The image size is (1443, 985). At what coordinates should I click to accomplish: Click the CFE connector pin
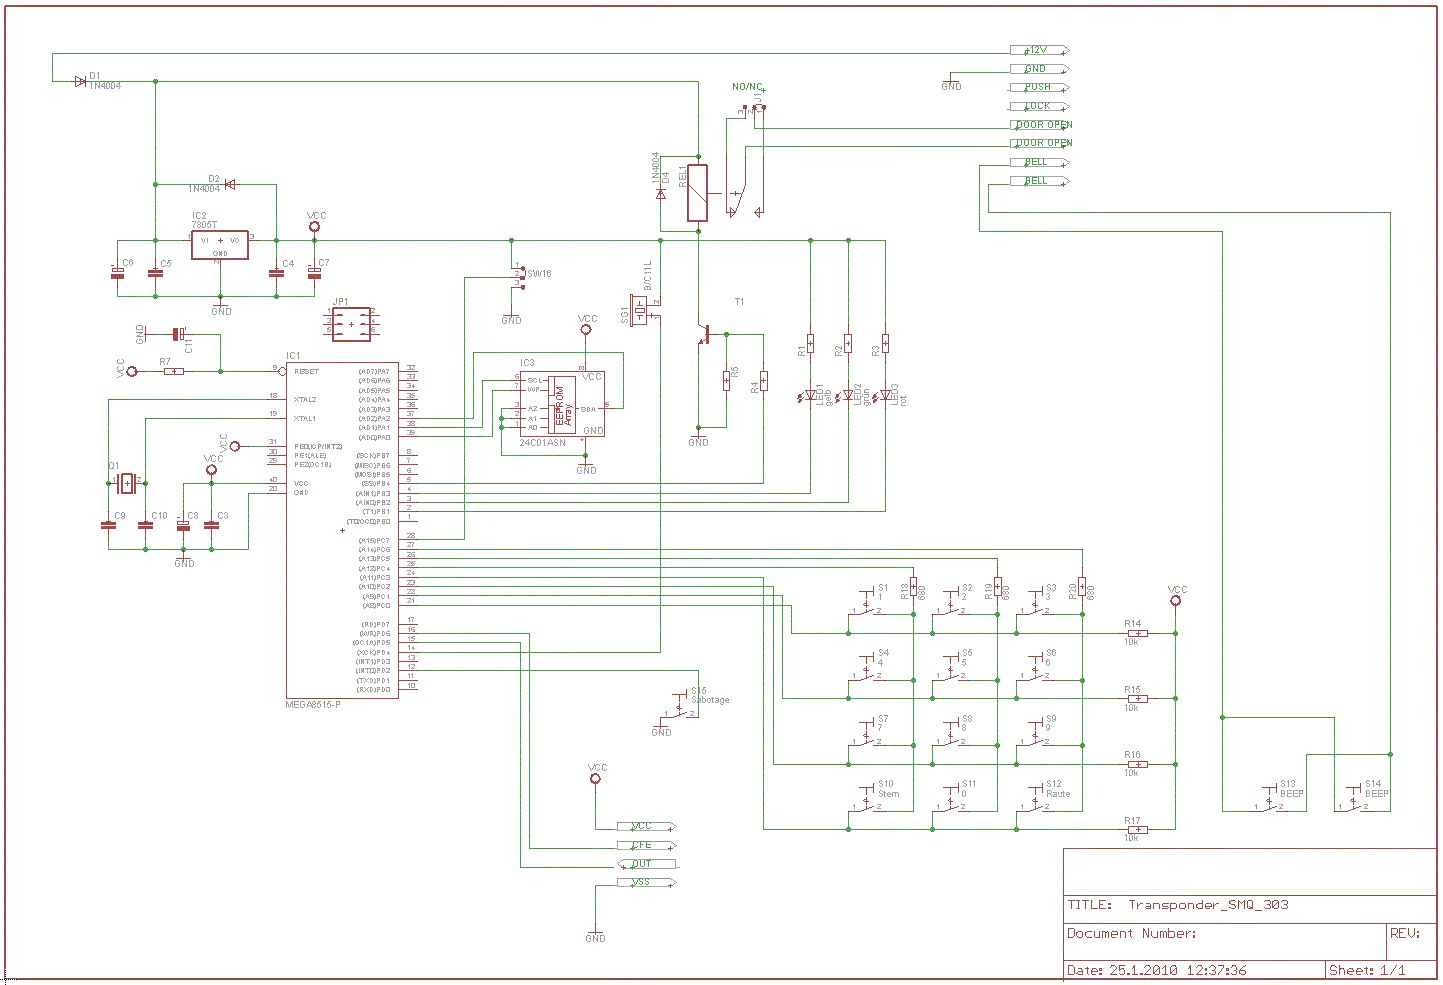(x=647, y=845)
